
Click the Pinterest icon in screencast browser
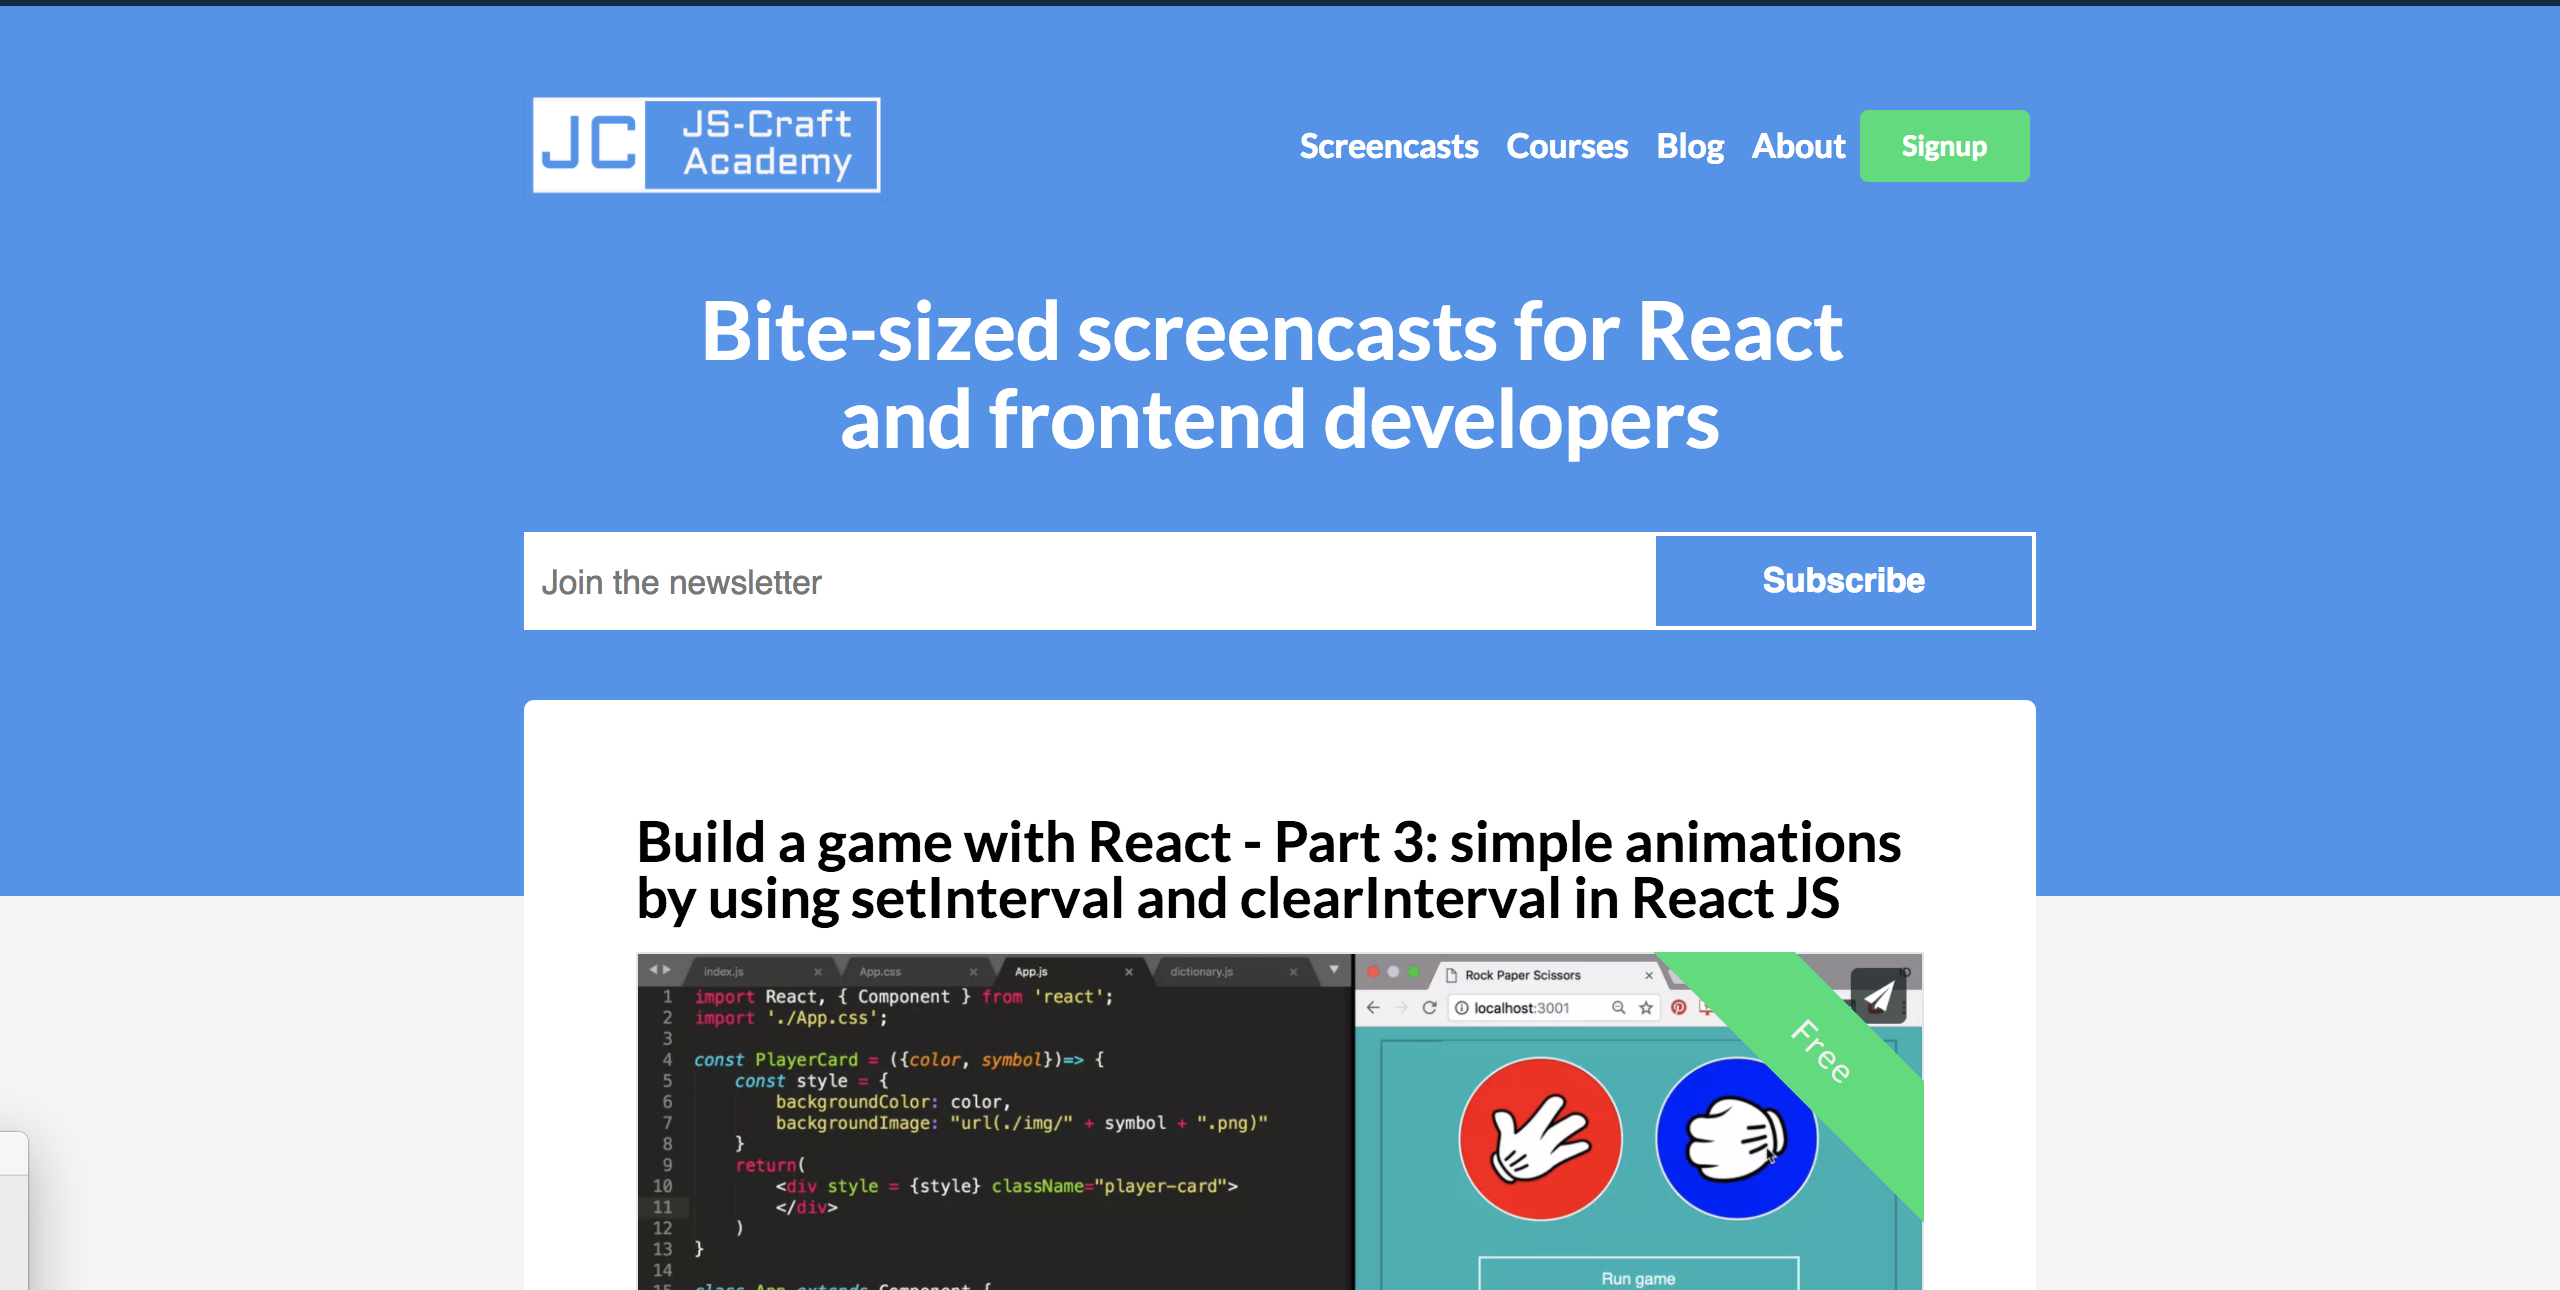(1679, 1007)
